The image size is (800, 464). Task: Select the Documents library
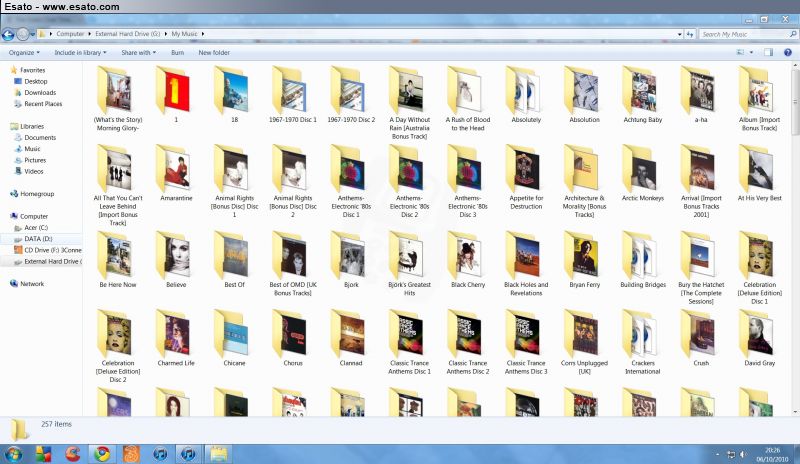coord(40,137)
